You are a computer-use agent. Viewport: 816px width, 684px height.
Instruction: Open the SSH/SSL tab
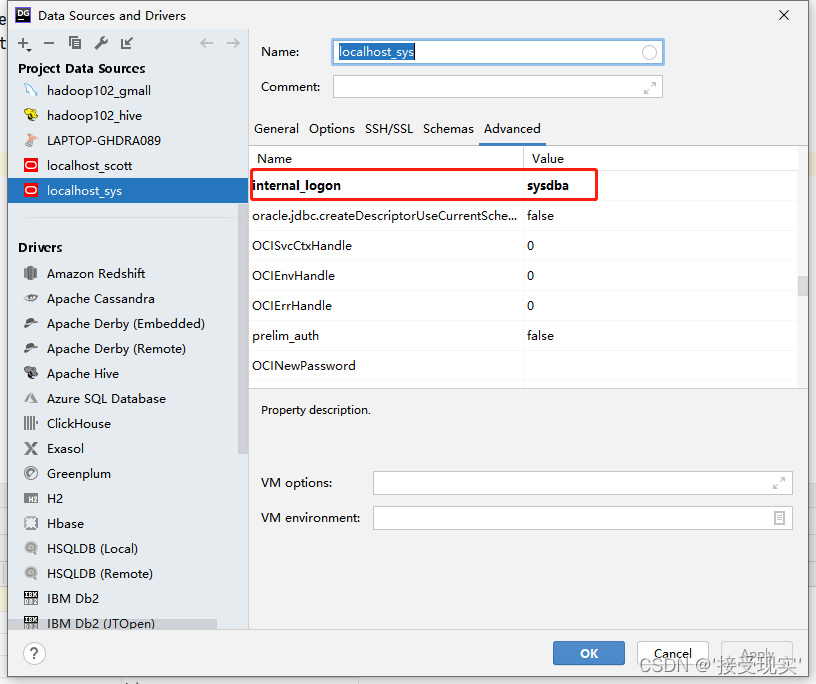click(x=389, y=129)
